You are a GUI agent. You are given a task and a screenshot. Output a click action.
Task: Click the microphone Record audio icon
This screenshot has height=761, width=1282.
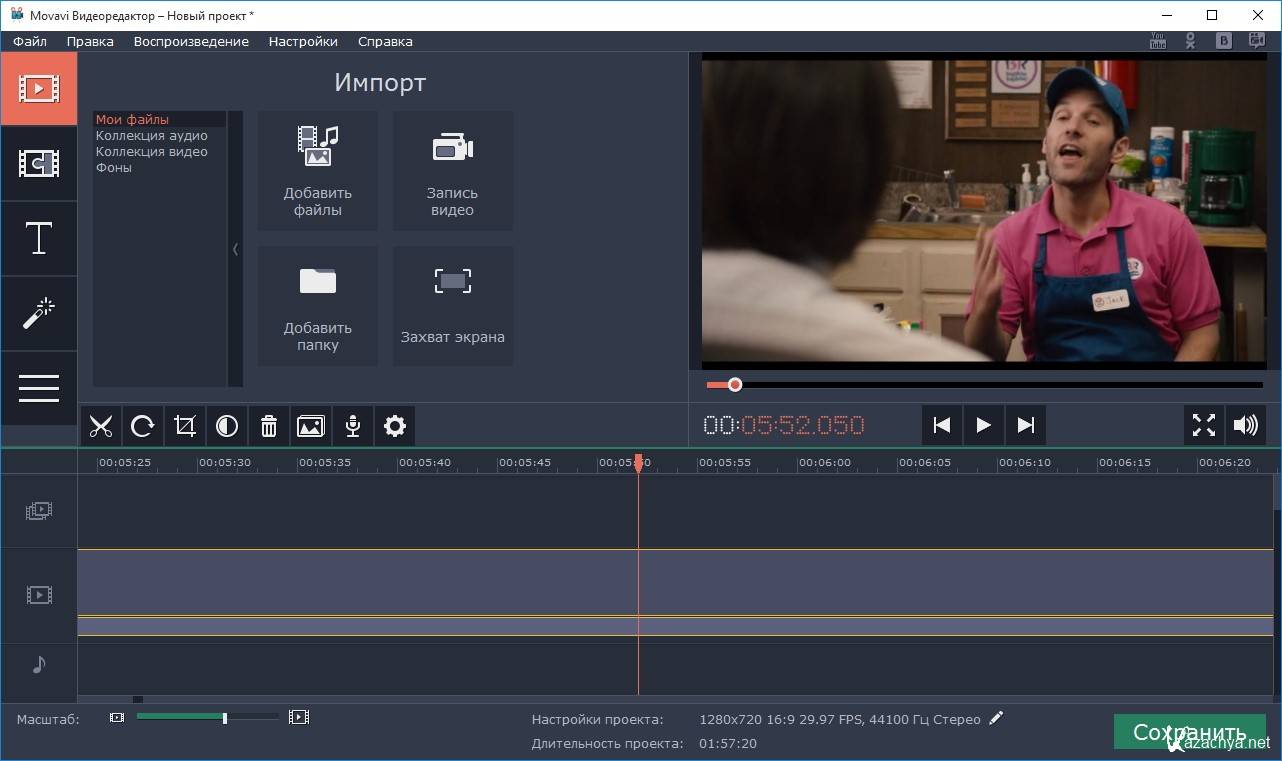pyautogui.click(x=353, y=426)
